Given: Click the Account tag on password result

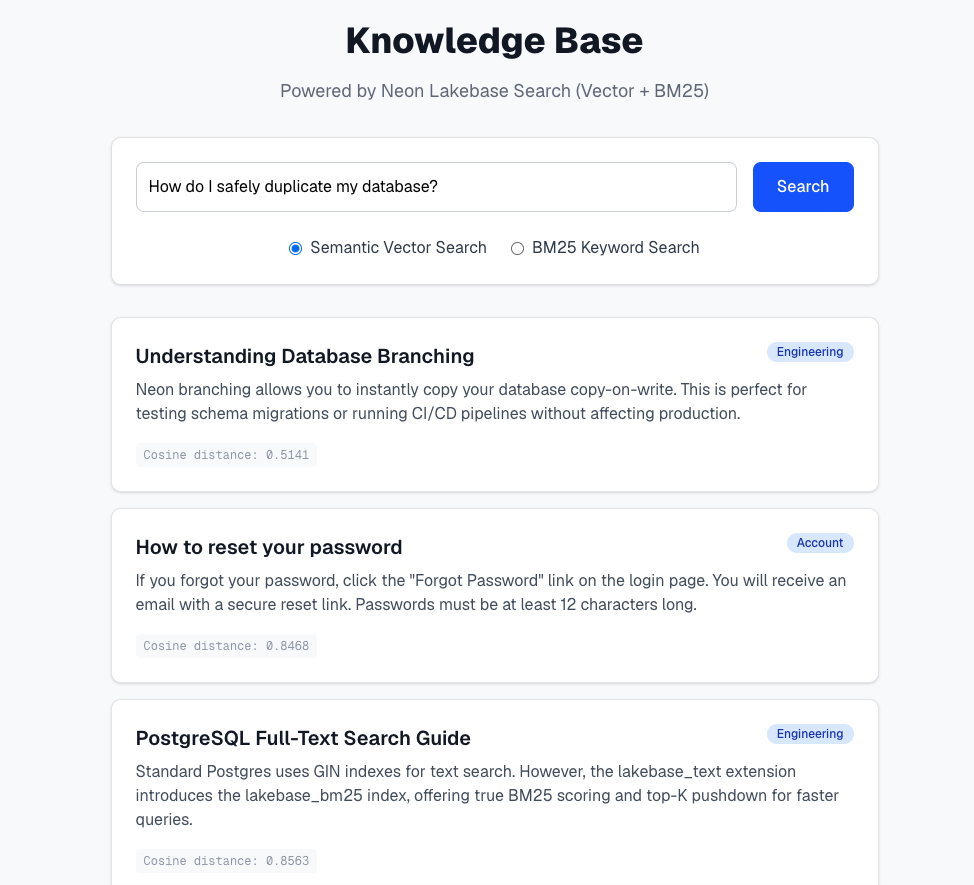Looking at the screenshot, I should point(820,543).
